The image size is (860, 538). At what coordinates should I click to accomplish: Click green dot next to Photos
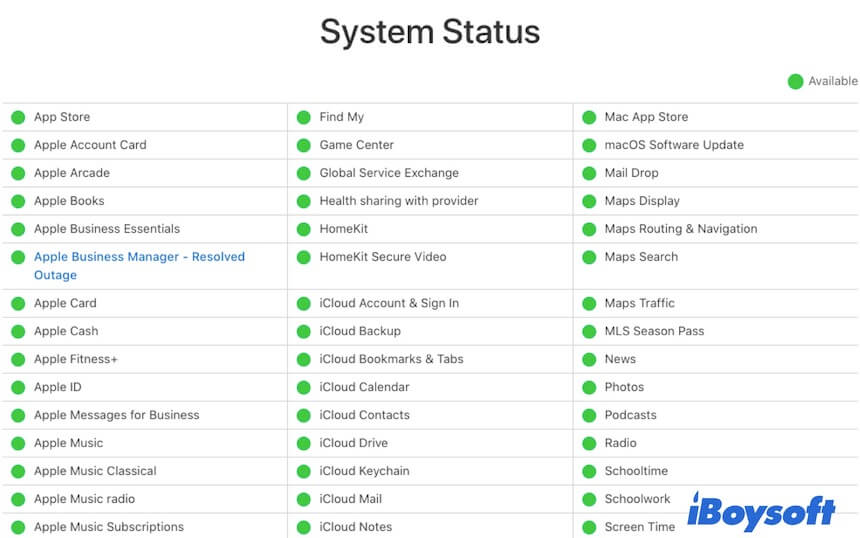click(590, 388)
